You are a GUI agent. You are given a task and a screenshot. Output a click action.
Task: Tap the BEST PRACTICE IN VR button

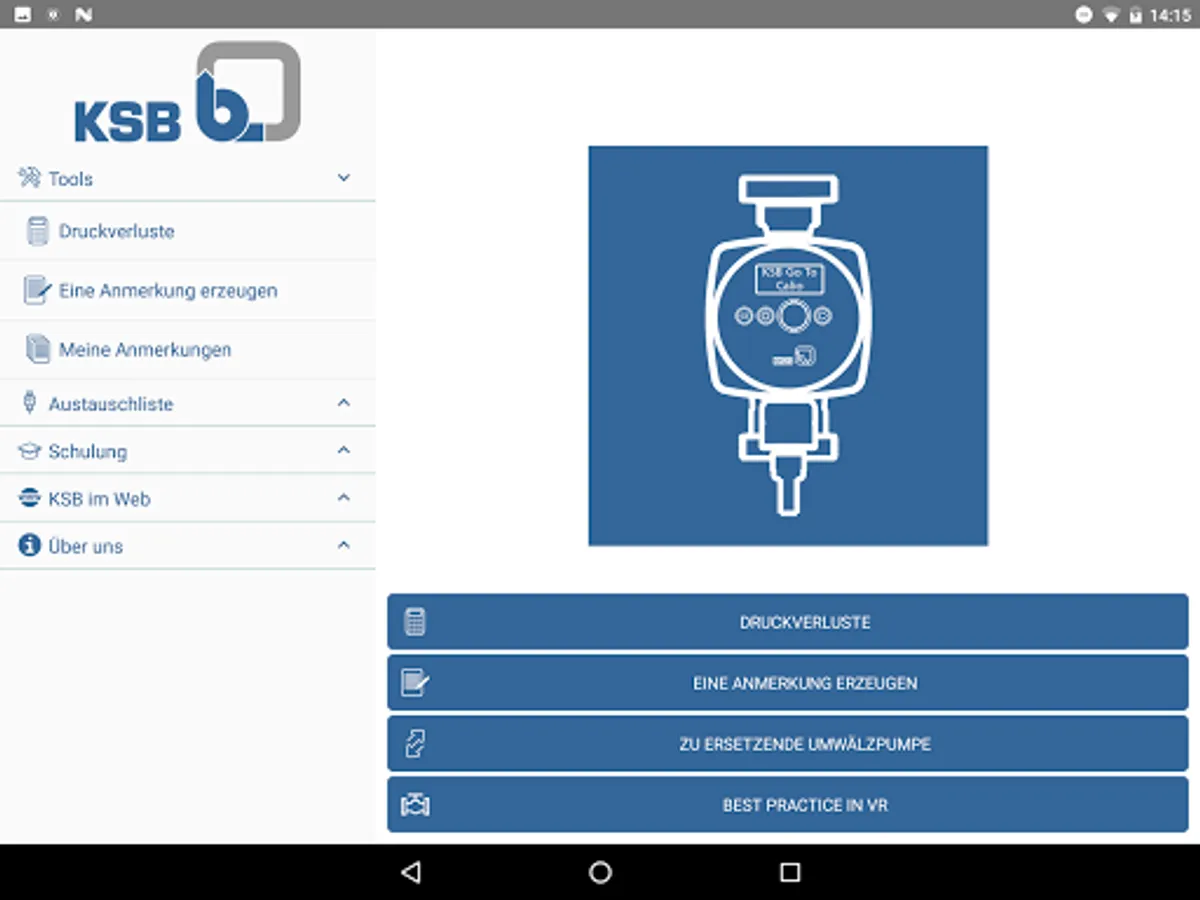788,805
